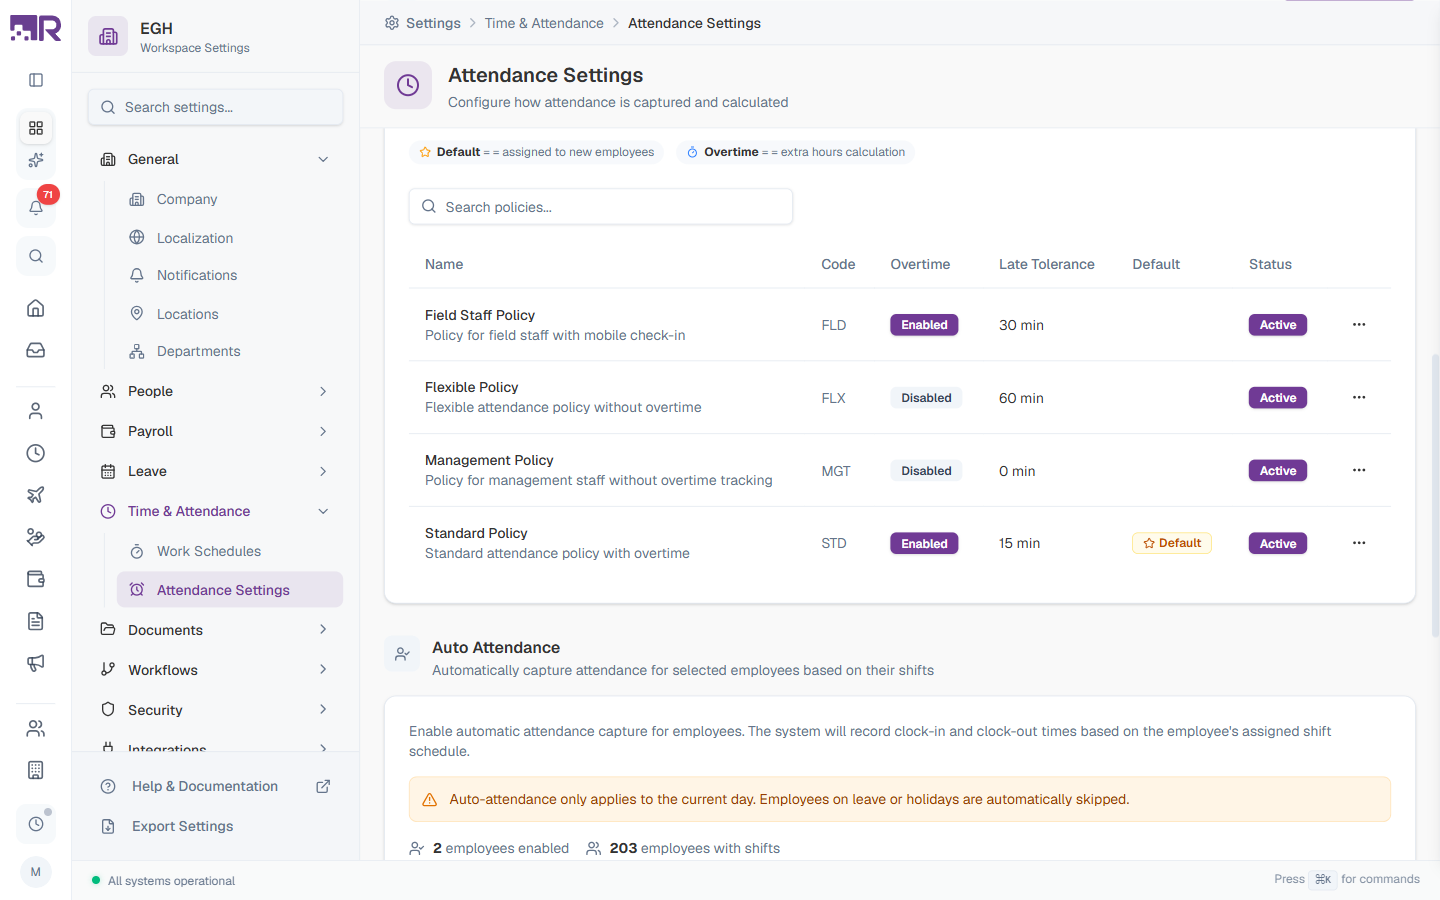Click the Late Tolerance column header

(1047, 264)
